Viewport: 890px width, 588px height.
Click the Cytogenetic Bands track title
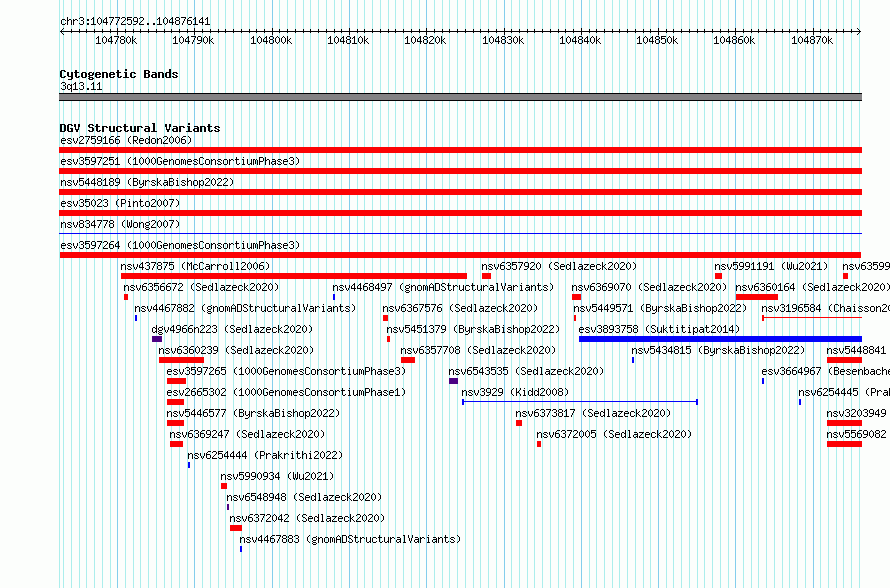(x=119, y=74)
